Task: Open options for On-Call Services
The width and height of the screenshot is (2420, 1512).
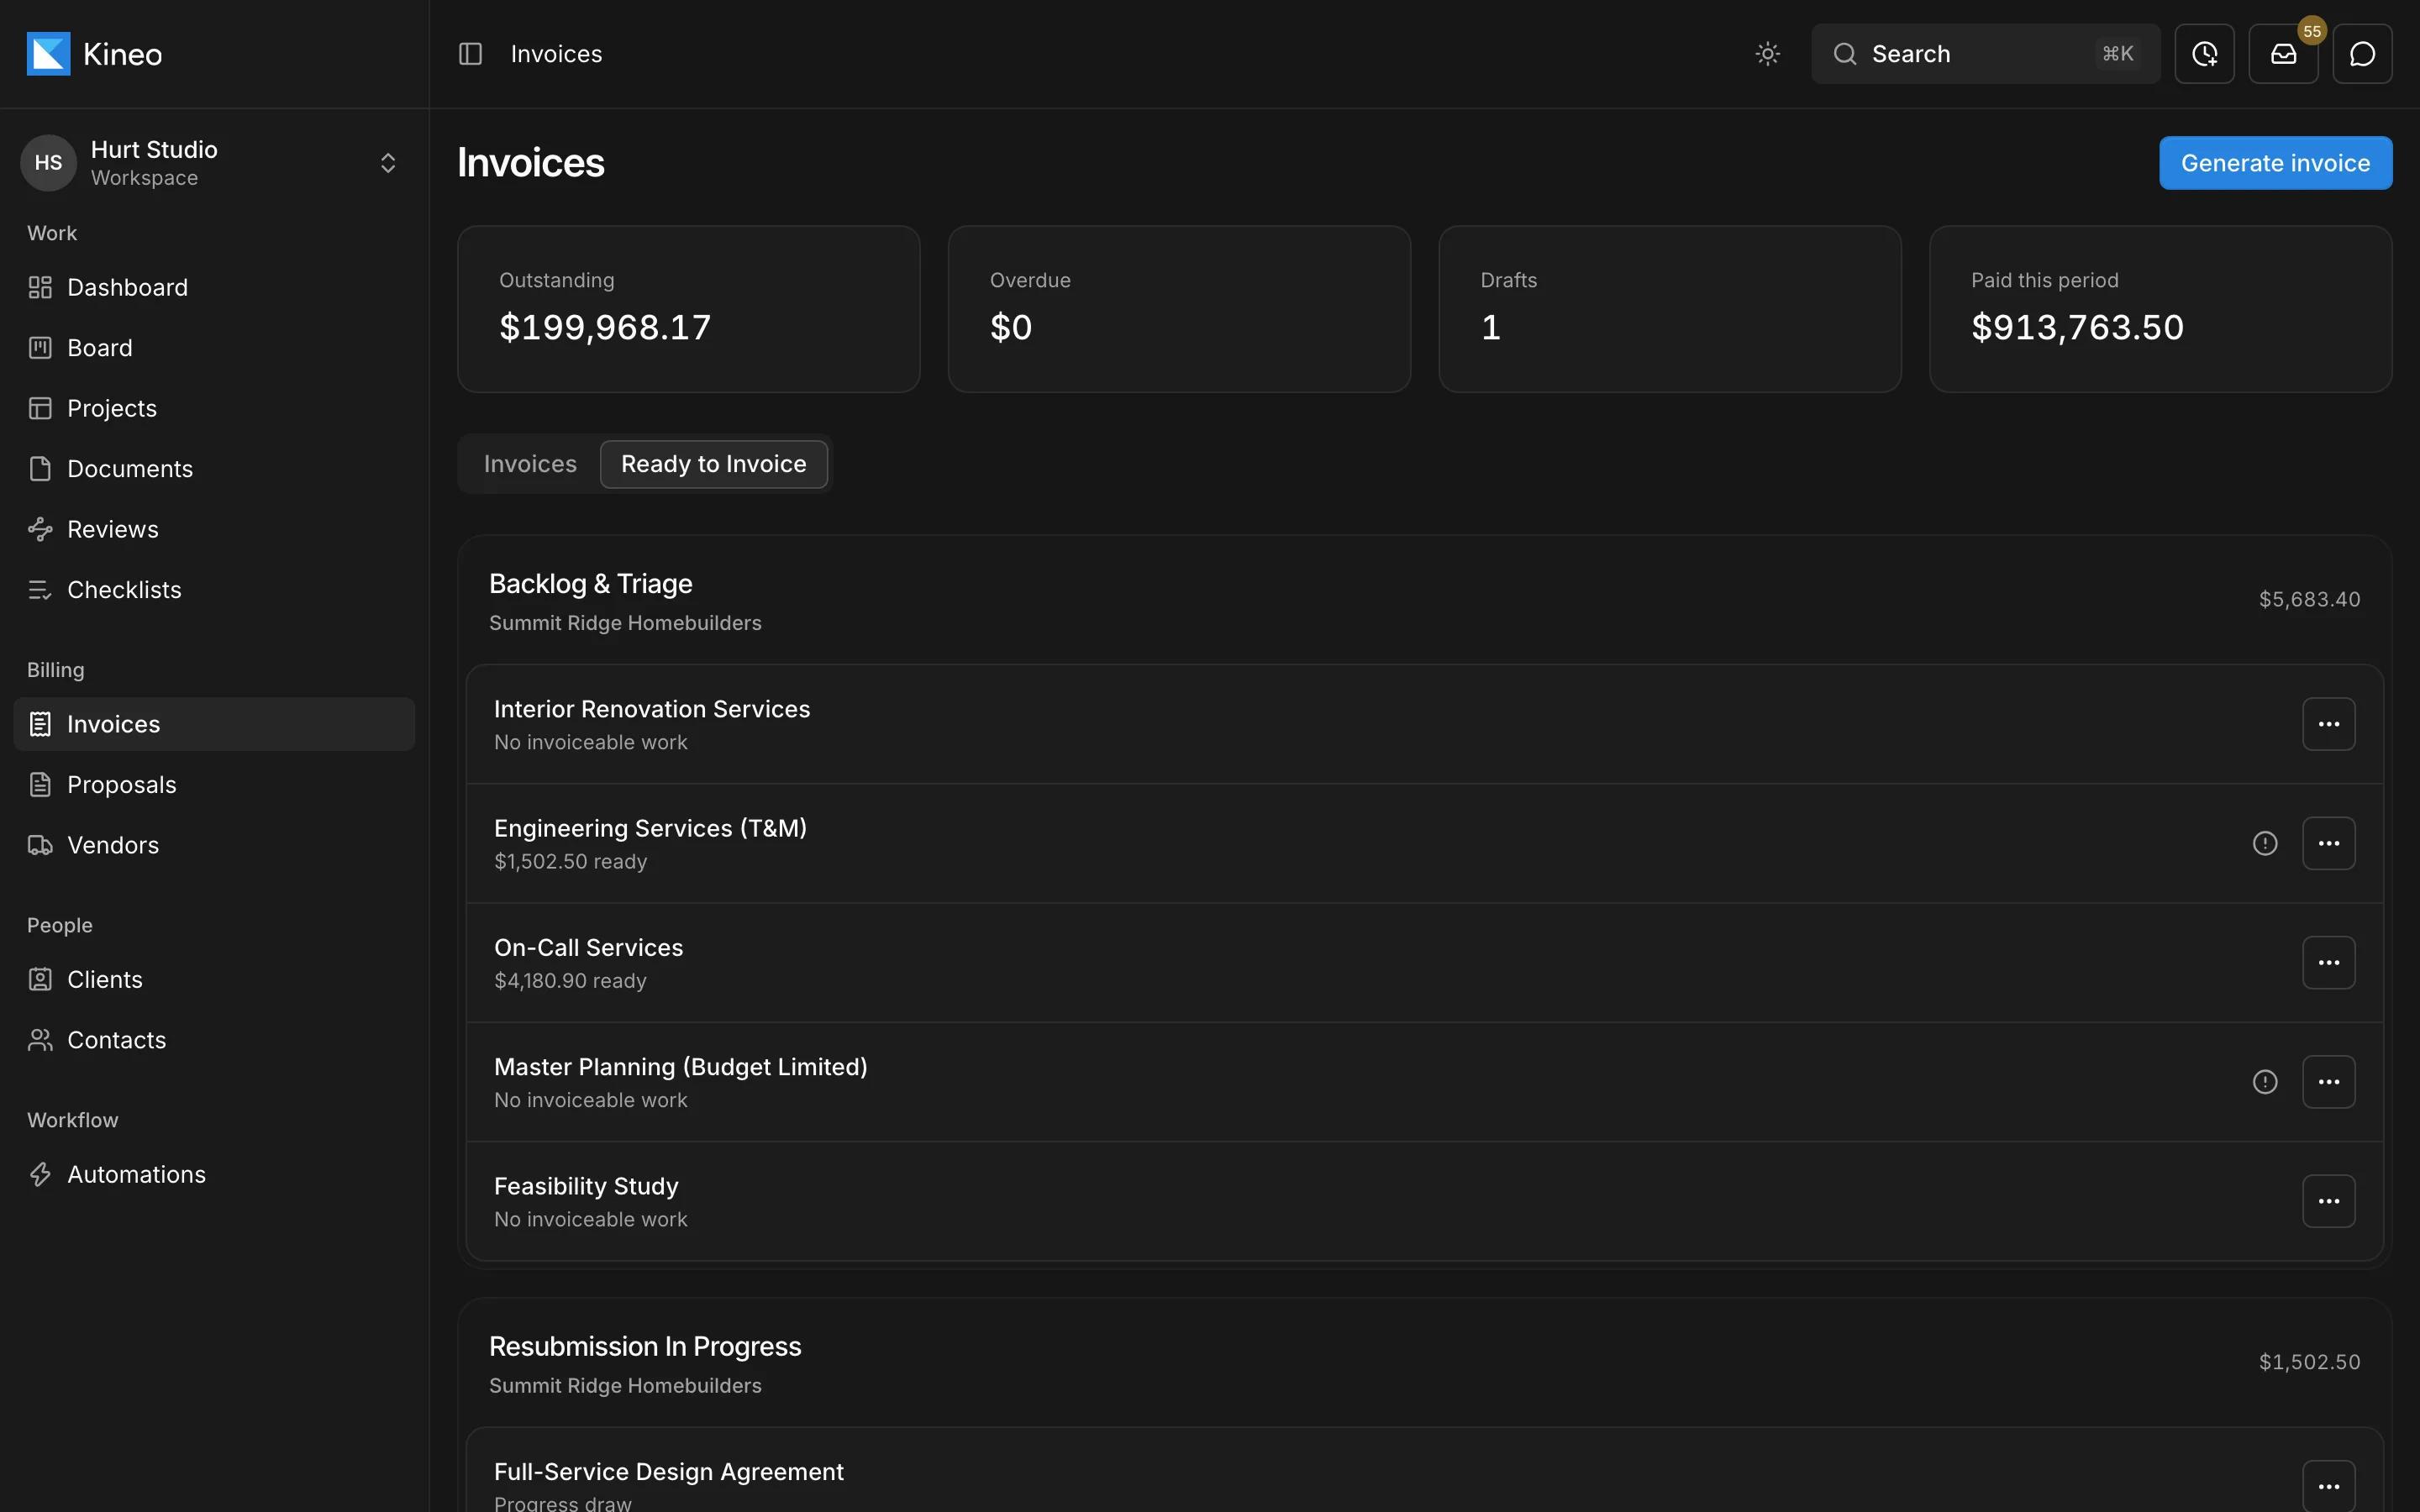Action: pyautogui.click(x=2328, y=962)
